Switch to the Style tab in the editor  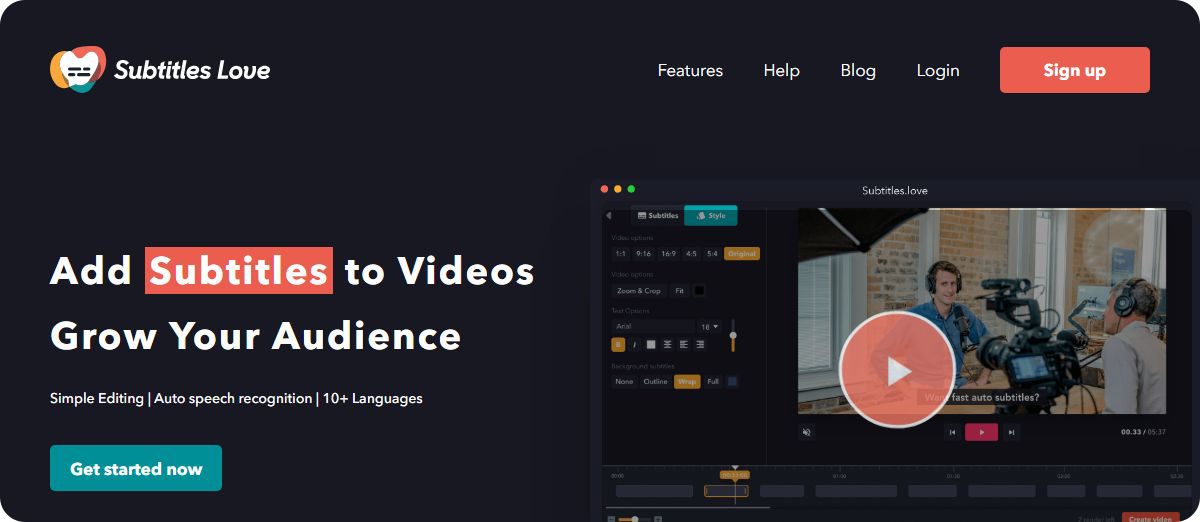click(x=711, y=216)
